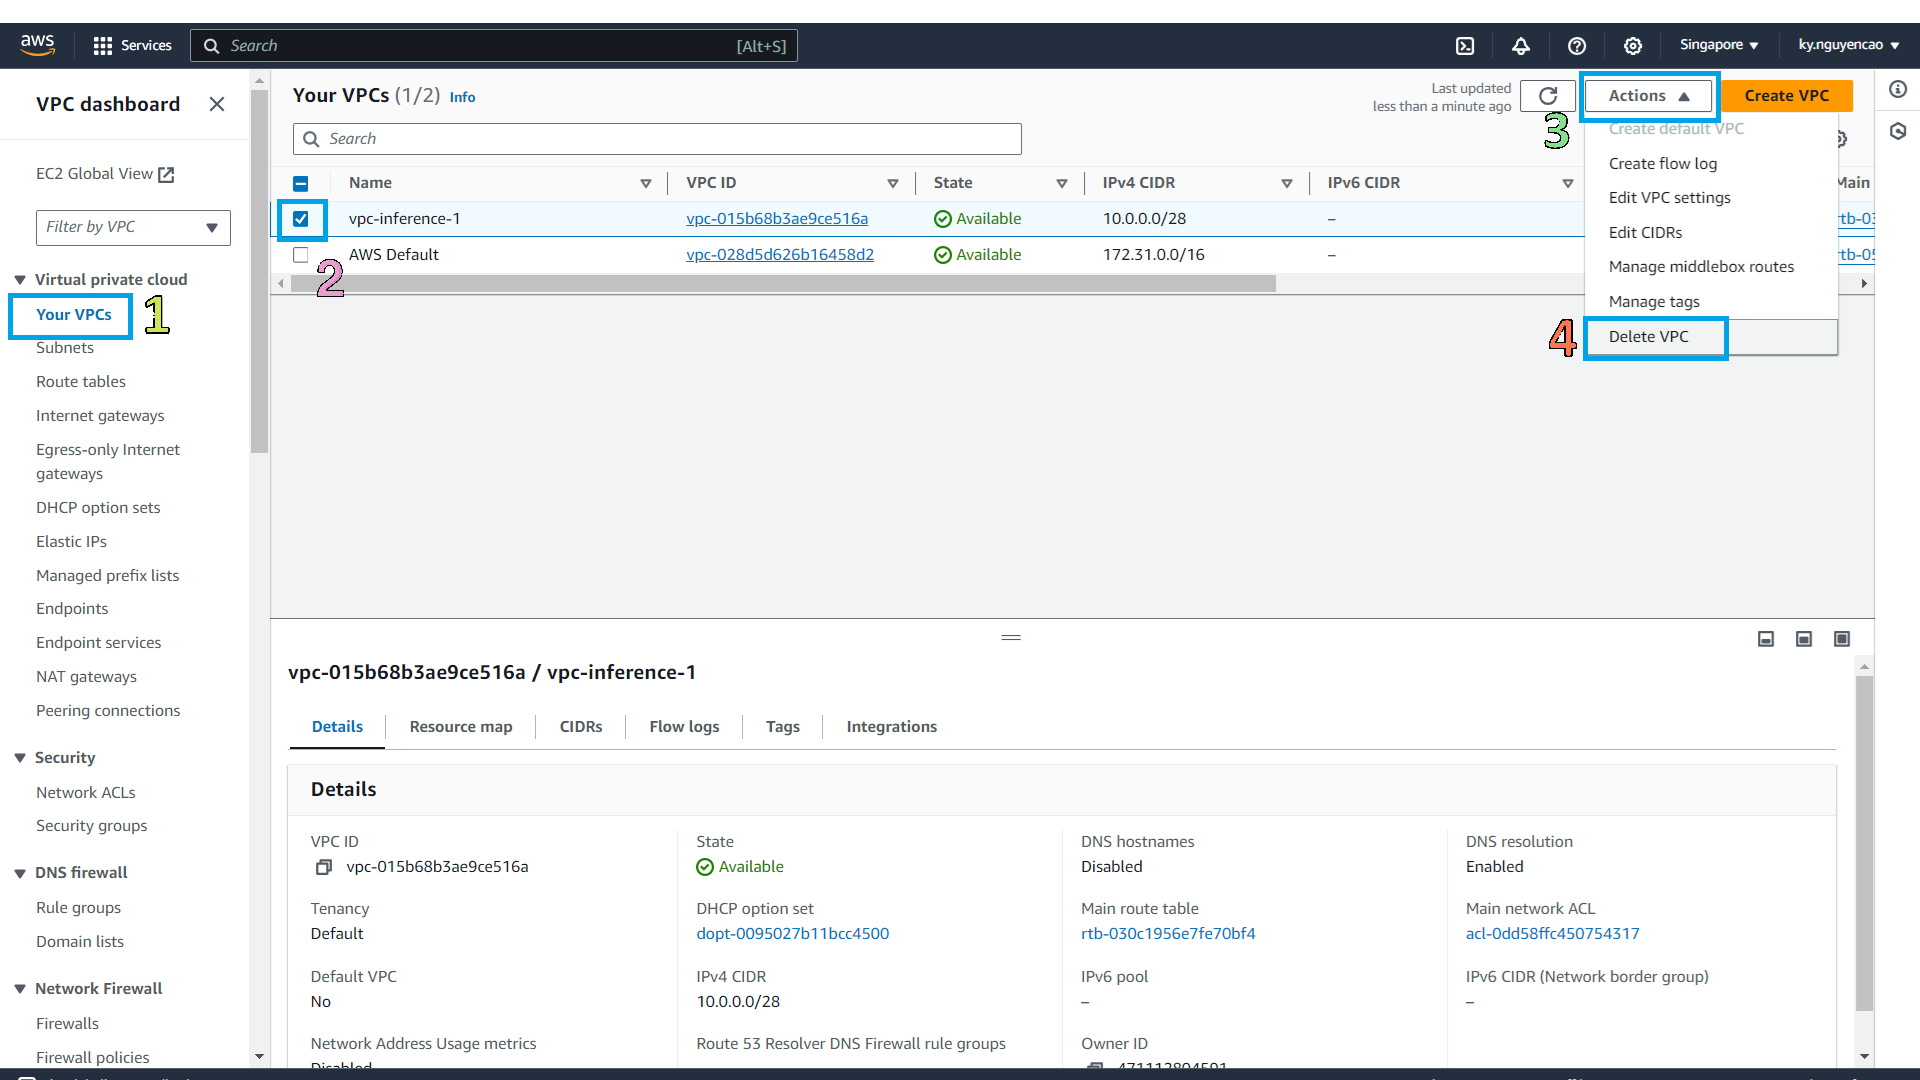The width and height of the screenshot is (1920, 1080).
Task: Toggle the select-all header checkbox
Action: point(301,183)
